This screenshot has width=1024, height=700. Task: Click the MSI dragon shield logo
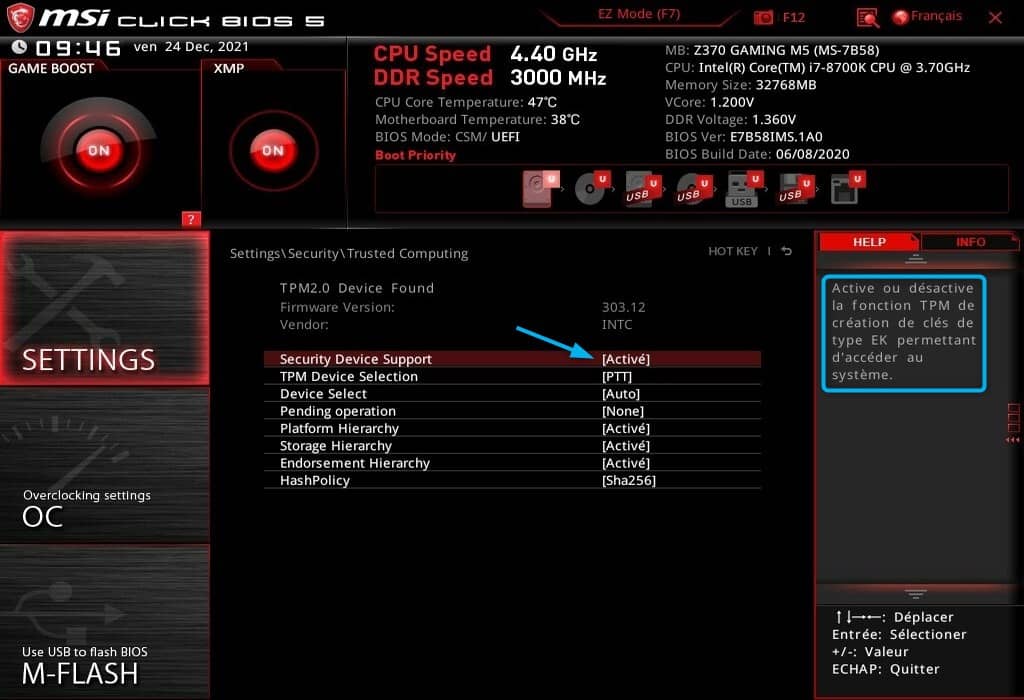tap(19, 18)
